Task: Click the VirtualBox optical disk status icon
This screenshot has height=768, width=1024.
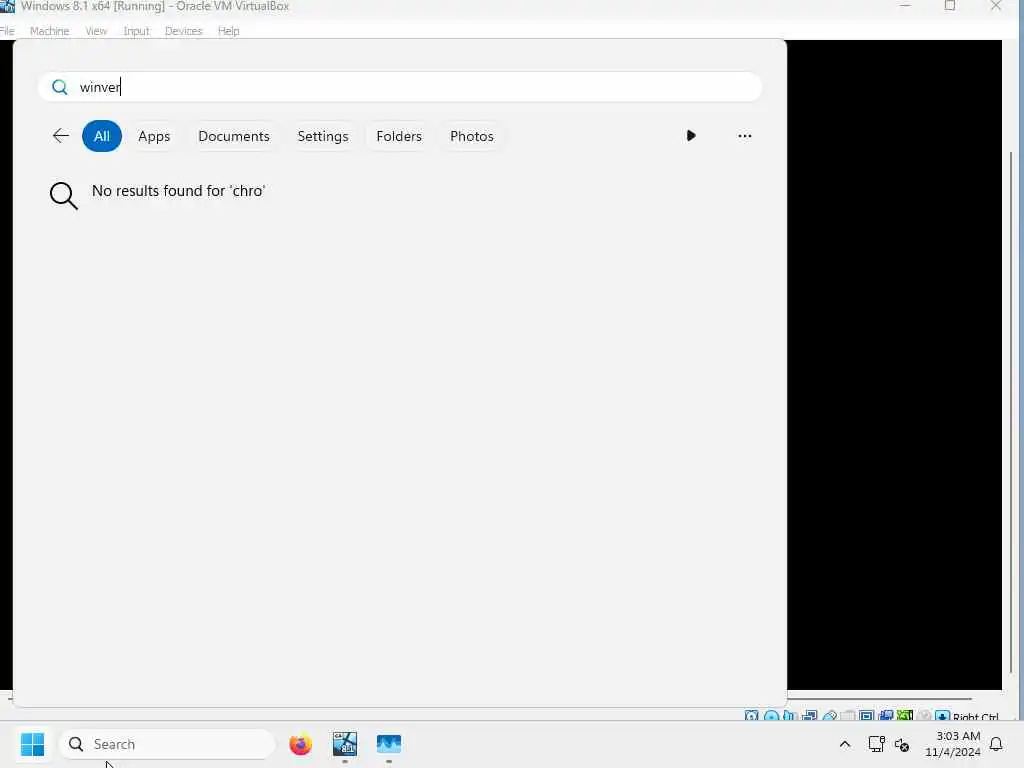Action: (771, 716)
